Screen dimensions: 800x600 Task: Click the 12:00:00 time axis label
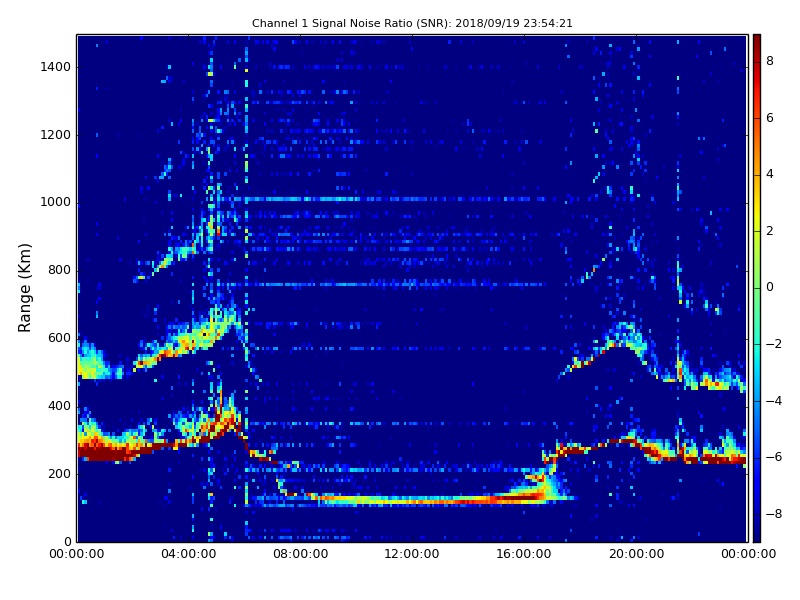coord(412,554)
